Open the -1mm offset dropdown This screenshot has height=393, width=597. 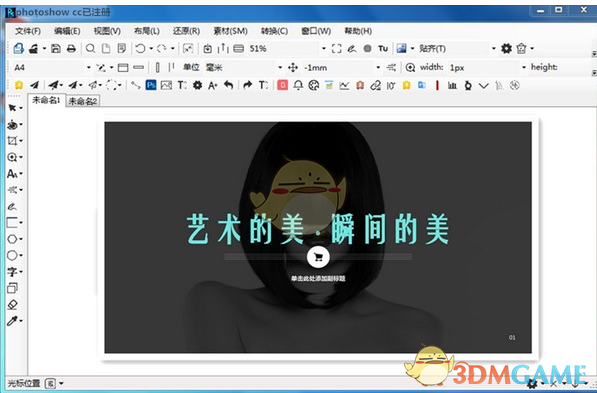click(x=378, y=67)
